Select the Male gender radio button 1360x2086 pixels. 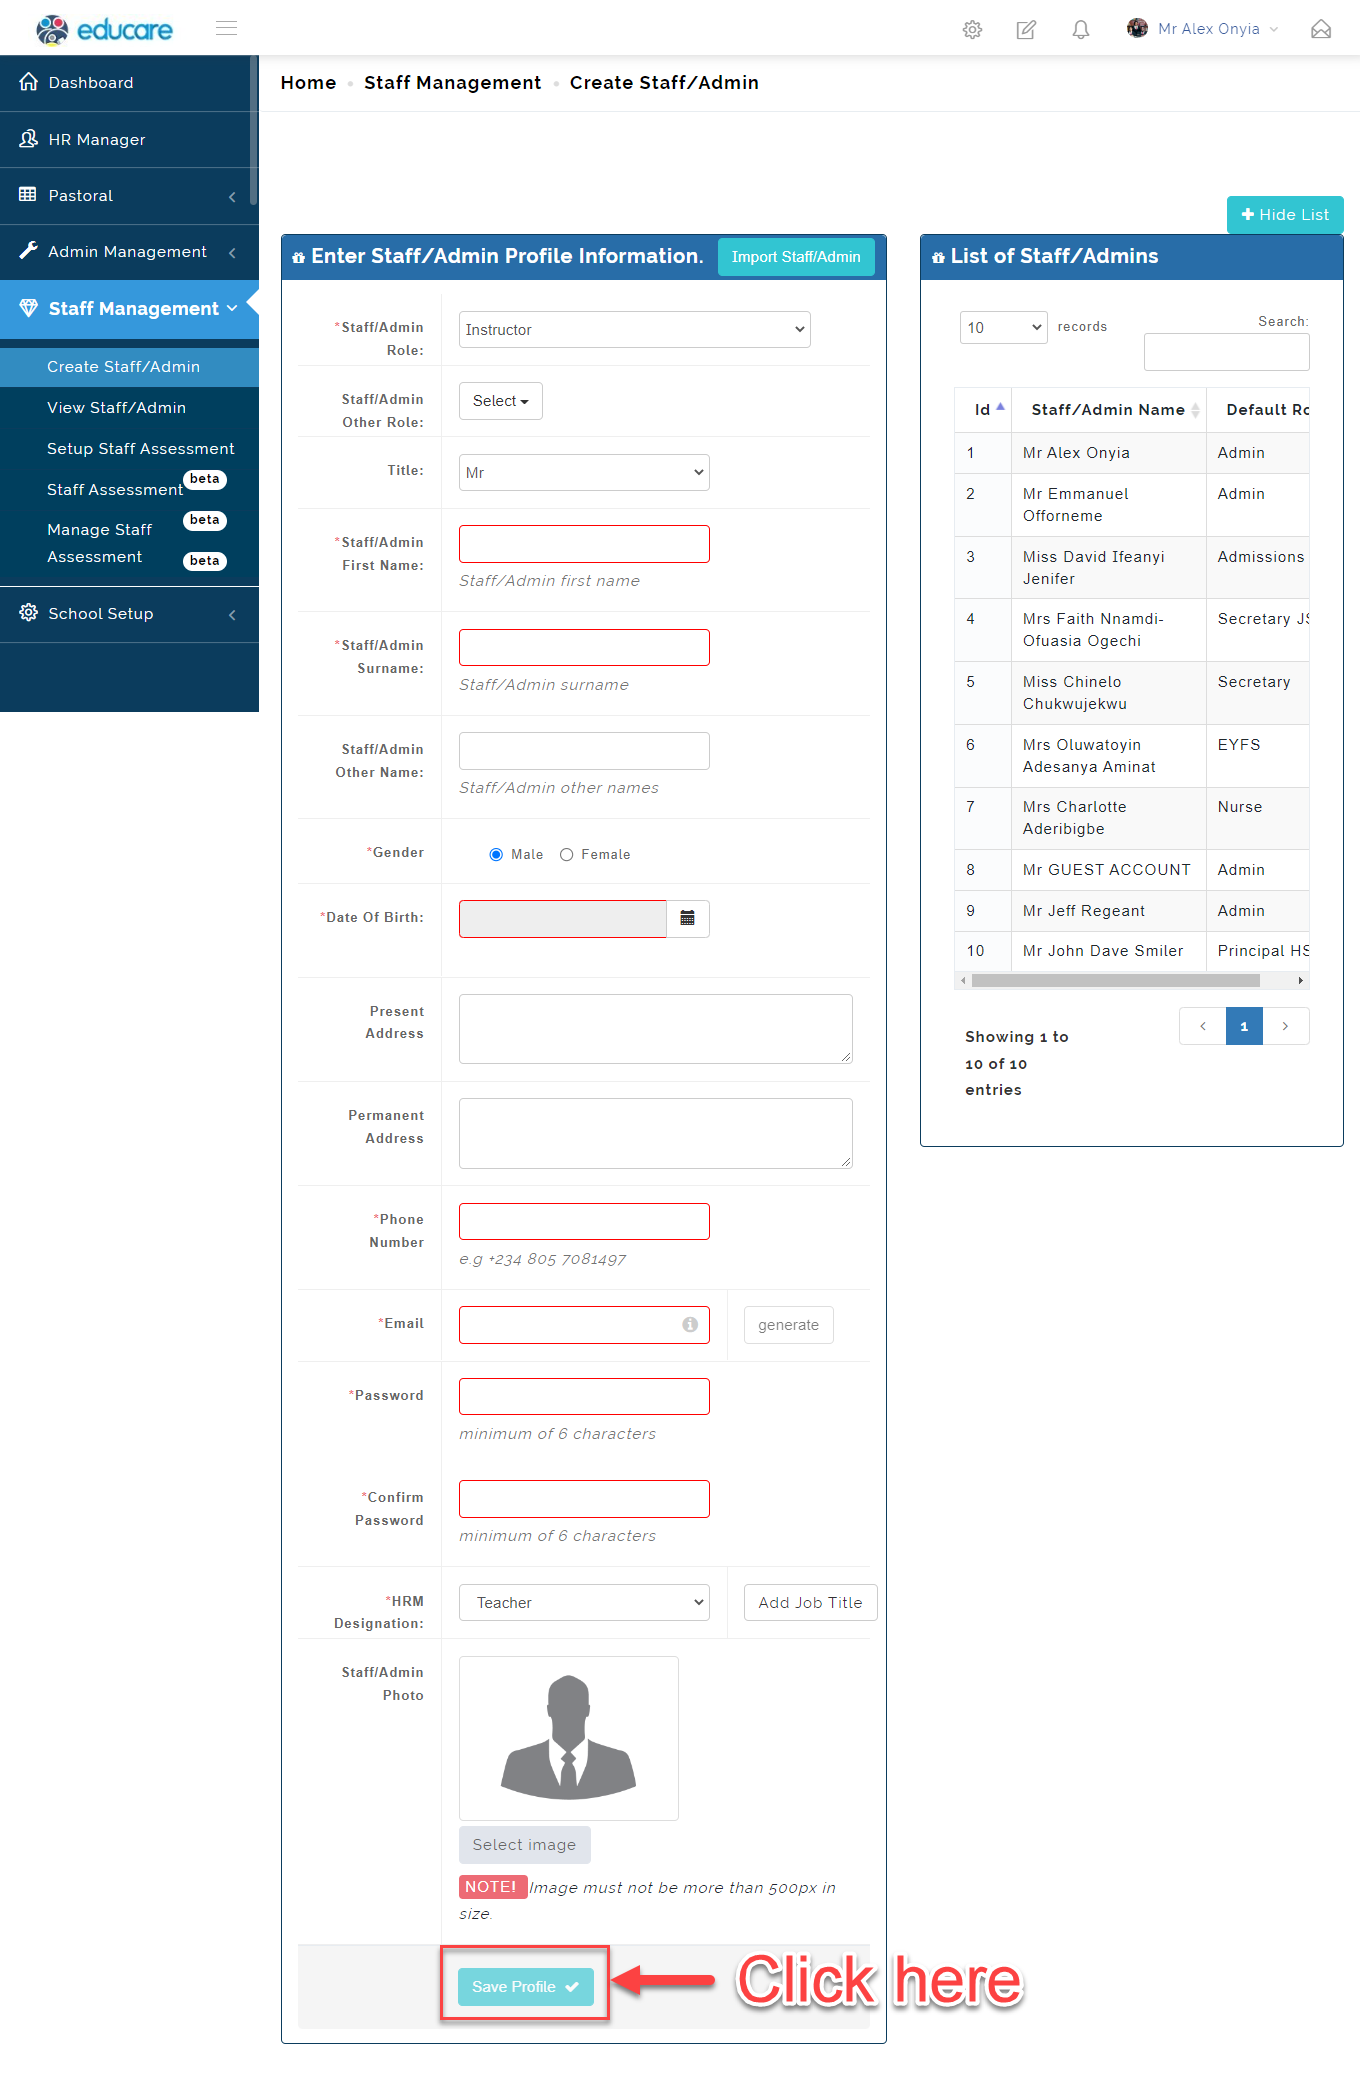pyautogui.click(x=496, y=854)
